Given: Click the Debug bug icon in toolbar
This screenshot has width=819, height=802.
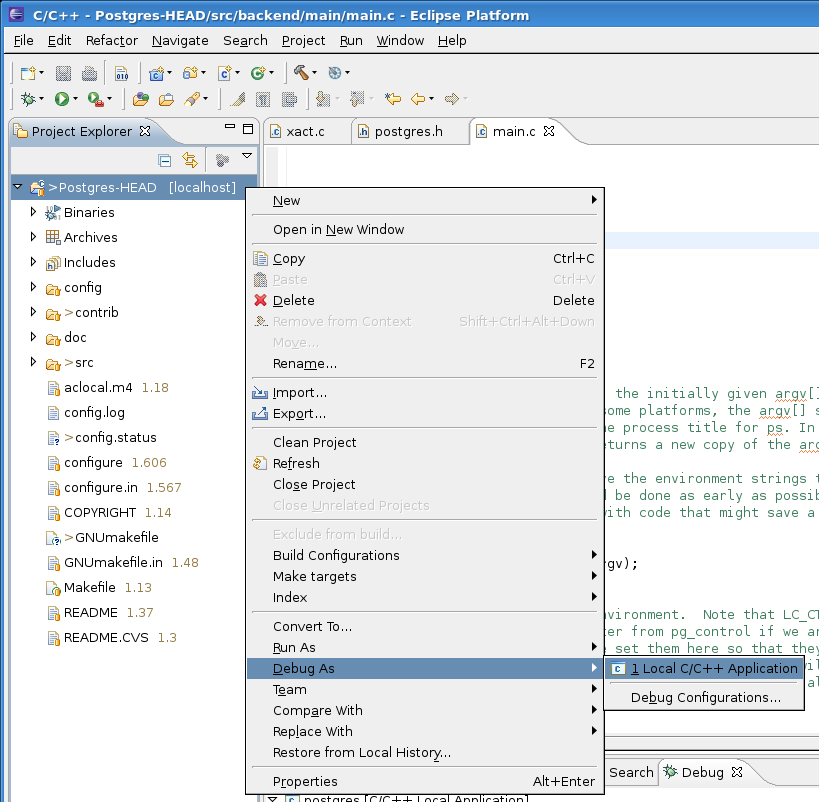Looking at the screenshot, I should tap(28, 99).
